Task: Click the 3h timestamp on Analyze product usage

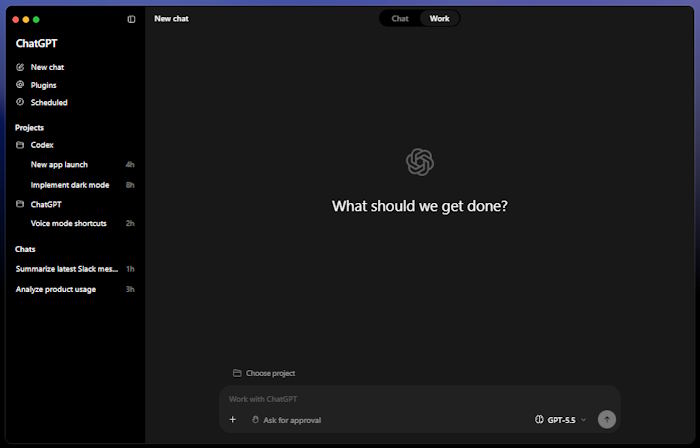Action: 130,289
